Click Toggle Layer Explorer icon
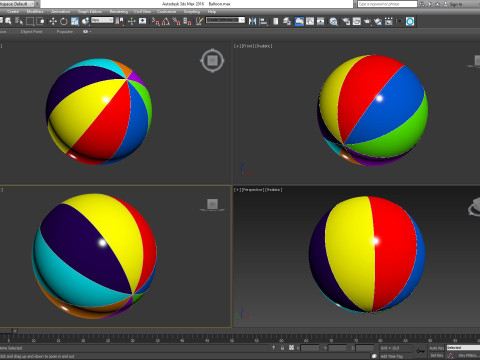 coord(287,21)
